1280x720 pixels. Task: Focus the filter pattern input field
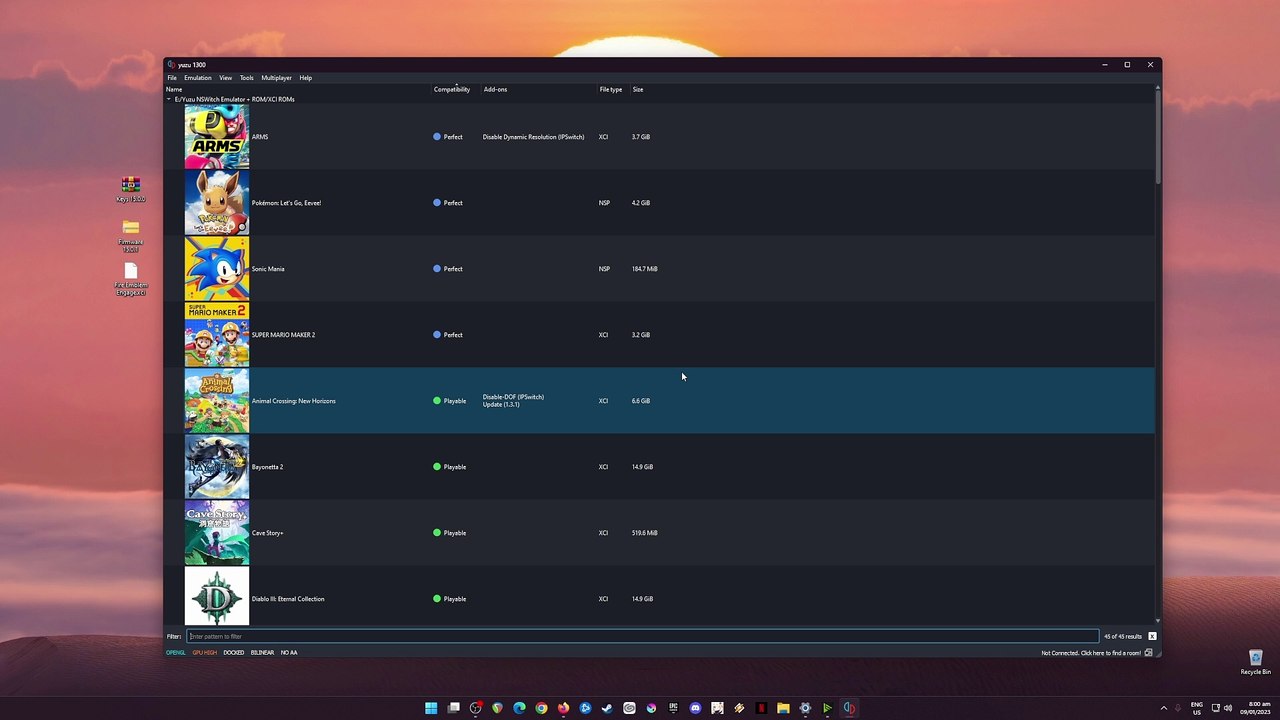coord(642,636)
